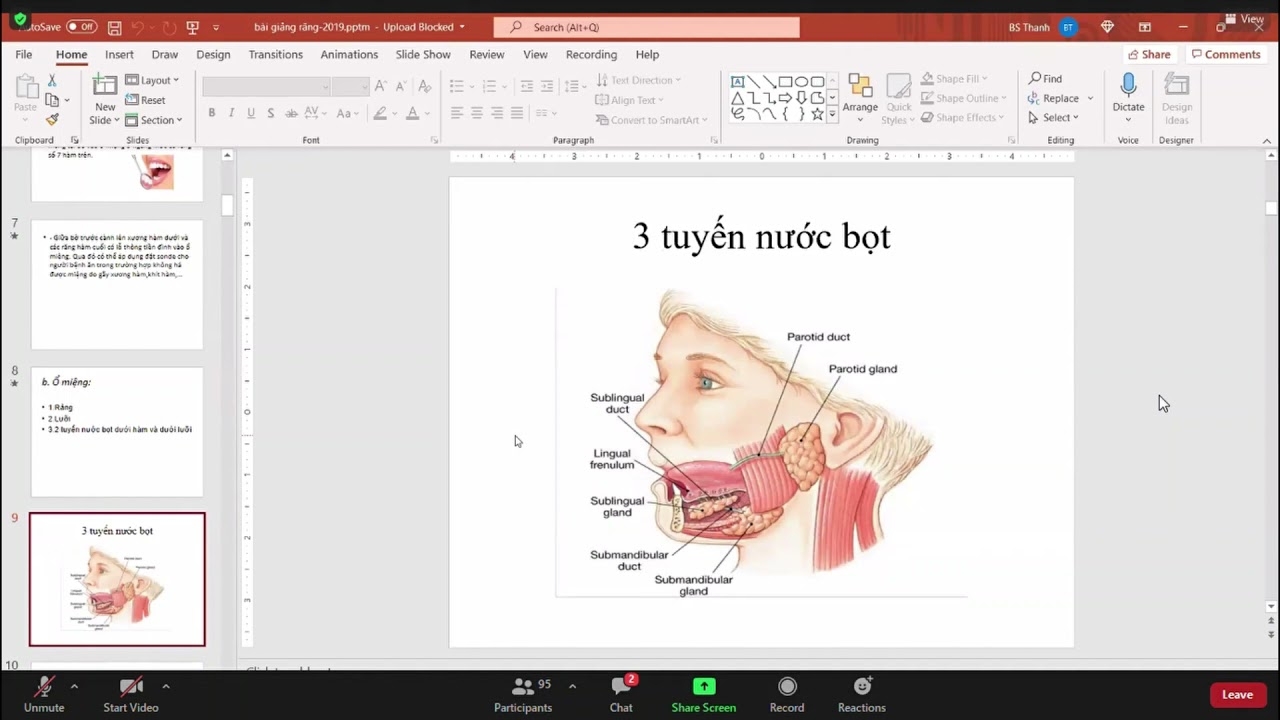Toggle text Shadow formatting
Image resolution: width=1280 pixels, height=720 pixels.
tap(270, 113)
